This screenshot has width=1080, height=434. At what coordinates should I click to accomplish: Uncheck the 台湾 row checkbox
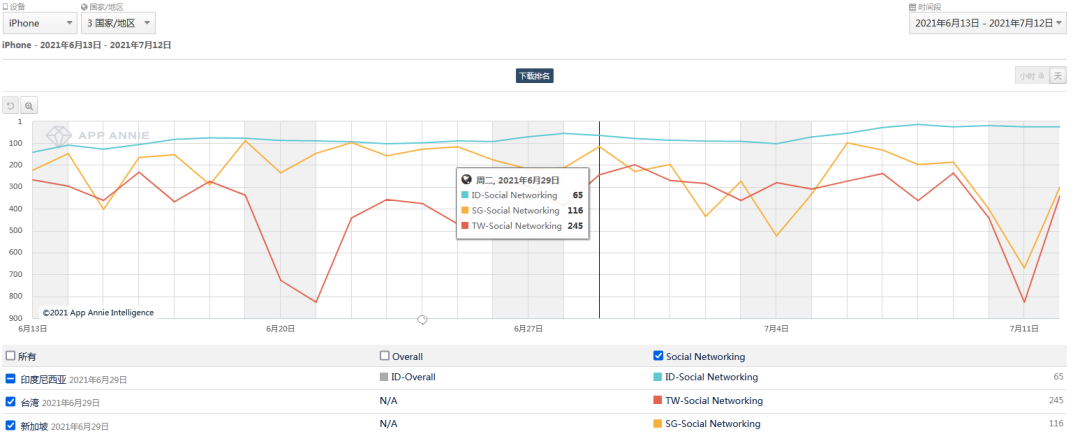[10, 402]
